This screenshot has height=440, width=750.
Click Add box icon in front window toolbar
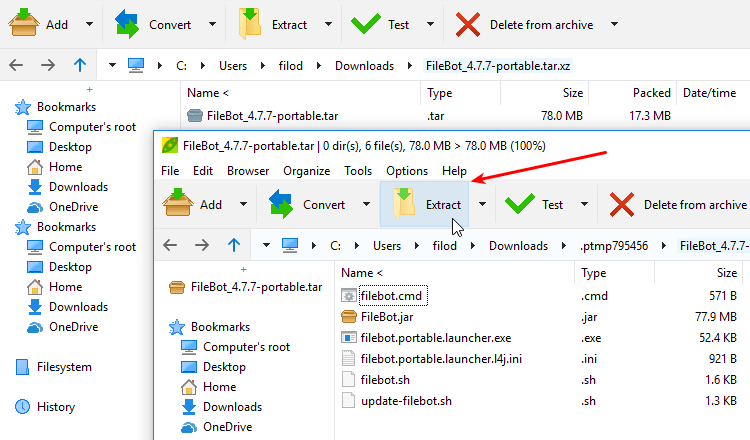pyautogui.click(x=177, y=204)
